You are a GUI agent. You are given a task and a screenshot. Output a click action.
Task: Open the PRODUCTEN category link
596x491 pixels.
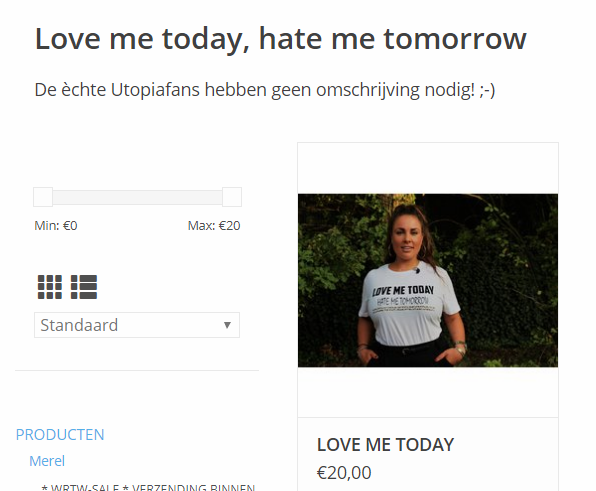pyautogui.click(x=60, y=434)
